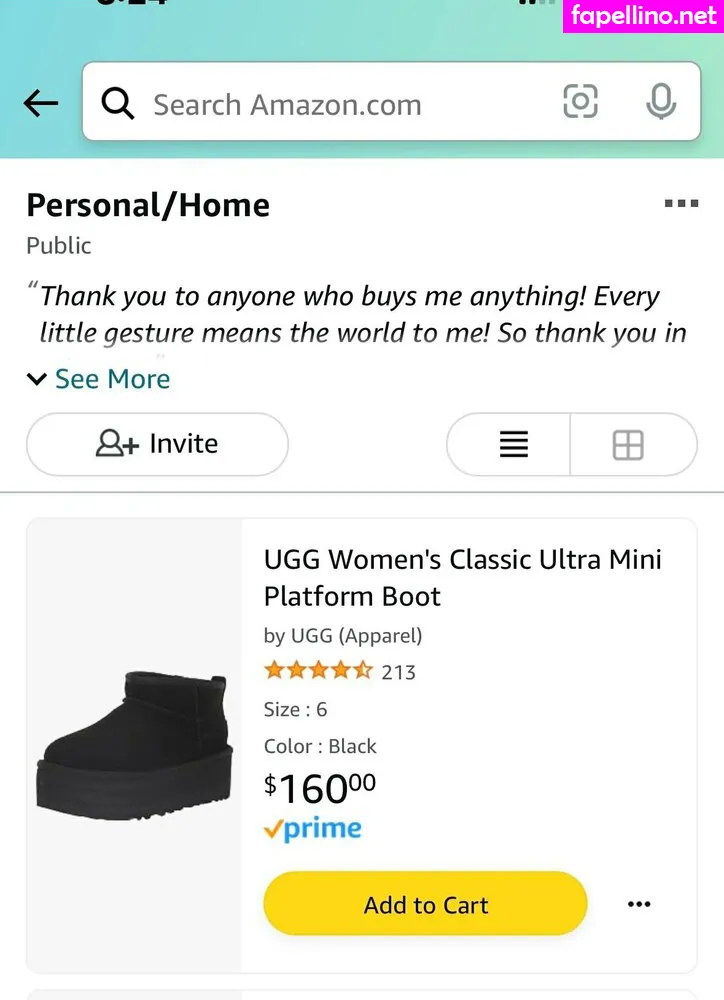724x1000 pixels.
Task: Open the camera lens search
Action: (x=581, y=102)
